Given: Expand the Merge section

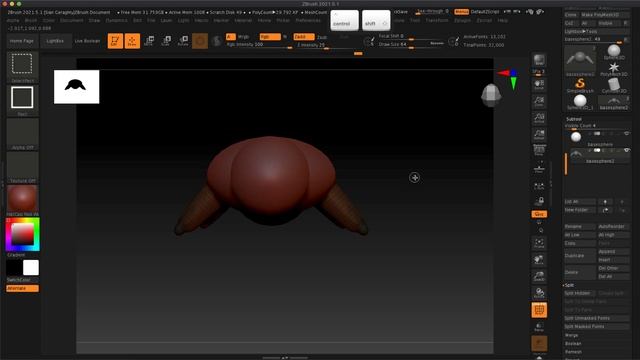Looking at the screenshot, I should coord(571,335).
